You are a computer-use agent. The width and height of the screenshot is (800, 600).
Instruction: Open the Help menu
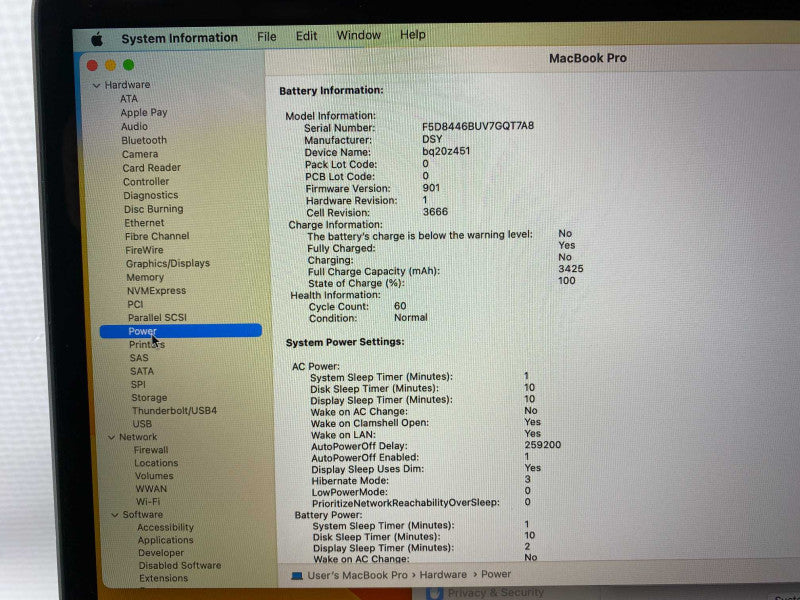[x=413, y=35]
